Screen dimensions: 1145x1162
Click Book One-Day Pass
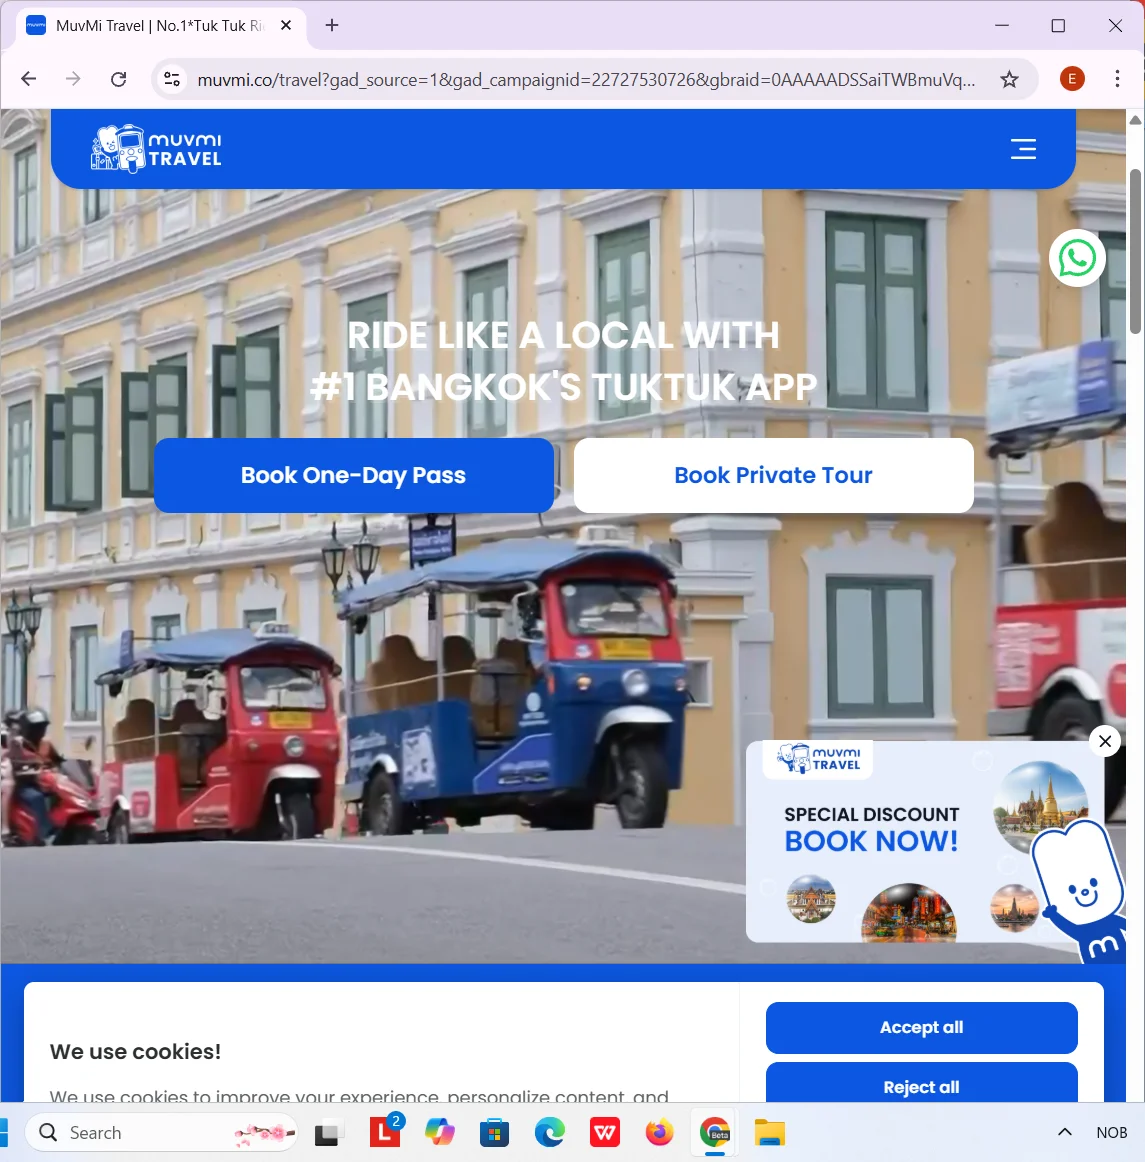(354, 475)
